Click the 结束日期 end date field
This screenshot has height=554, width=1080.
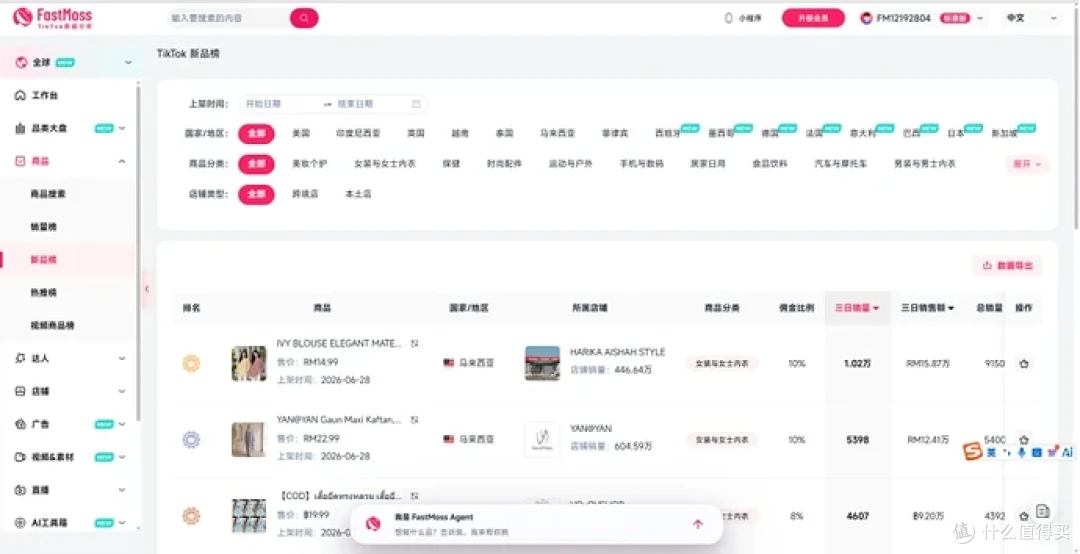[x=371, y=104]
